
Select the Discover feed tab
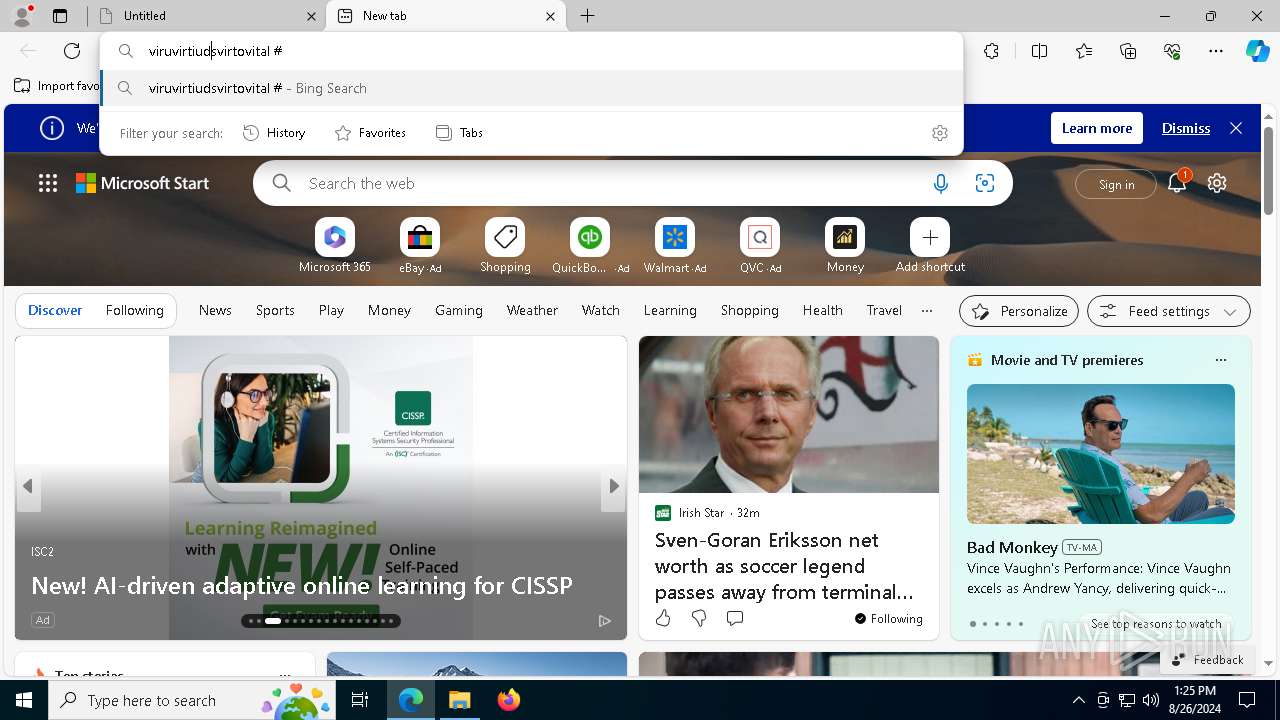[x=55, y=310]
